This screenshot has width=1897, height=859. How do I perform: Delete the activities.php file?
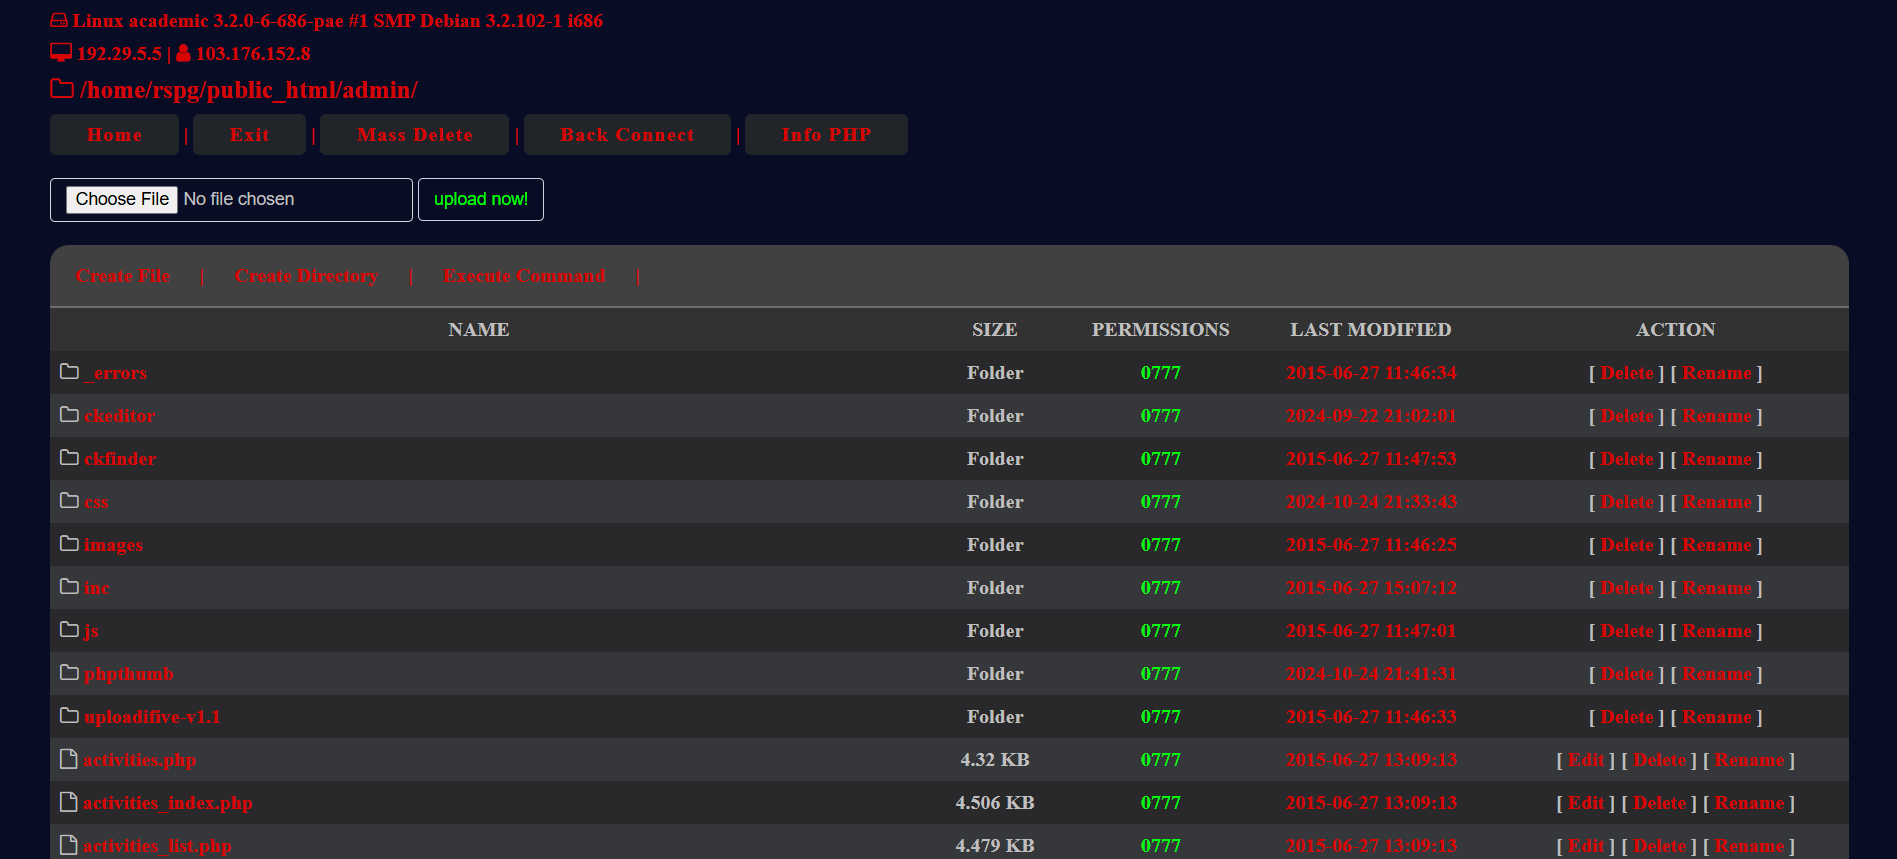coord(1660,760)
